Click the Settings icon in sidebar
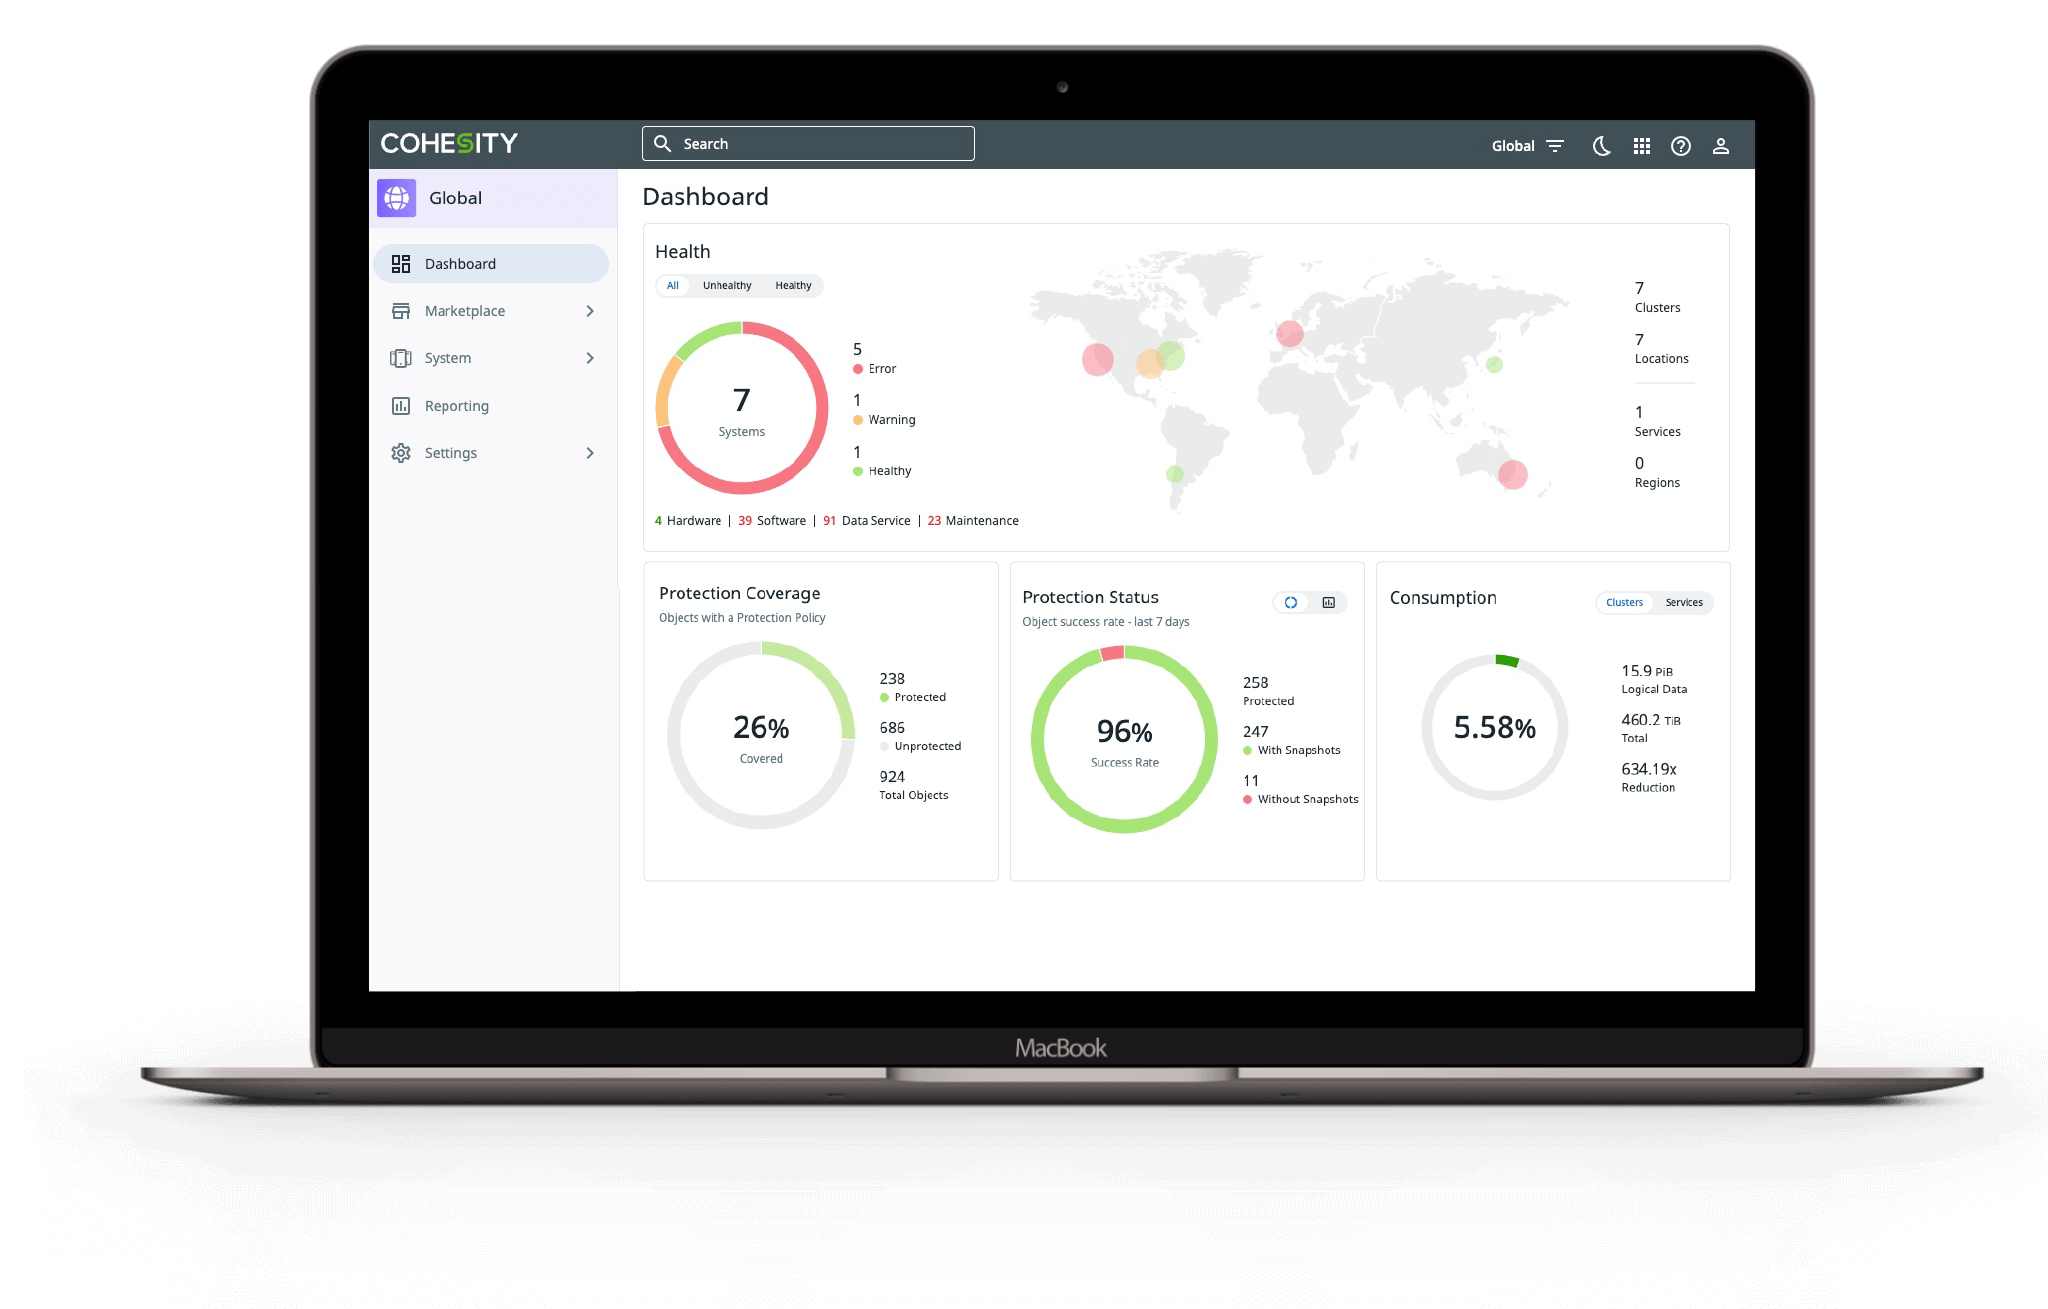This screenshot has width=2048, height=1309. [399, 452]
